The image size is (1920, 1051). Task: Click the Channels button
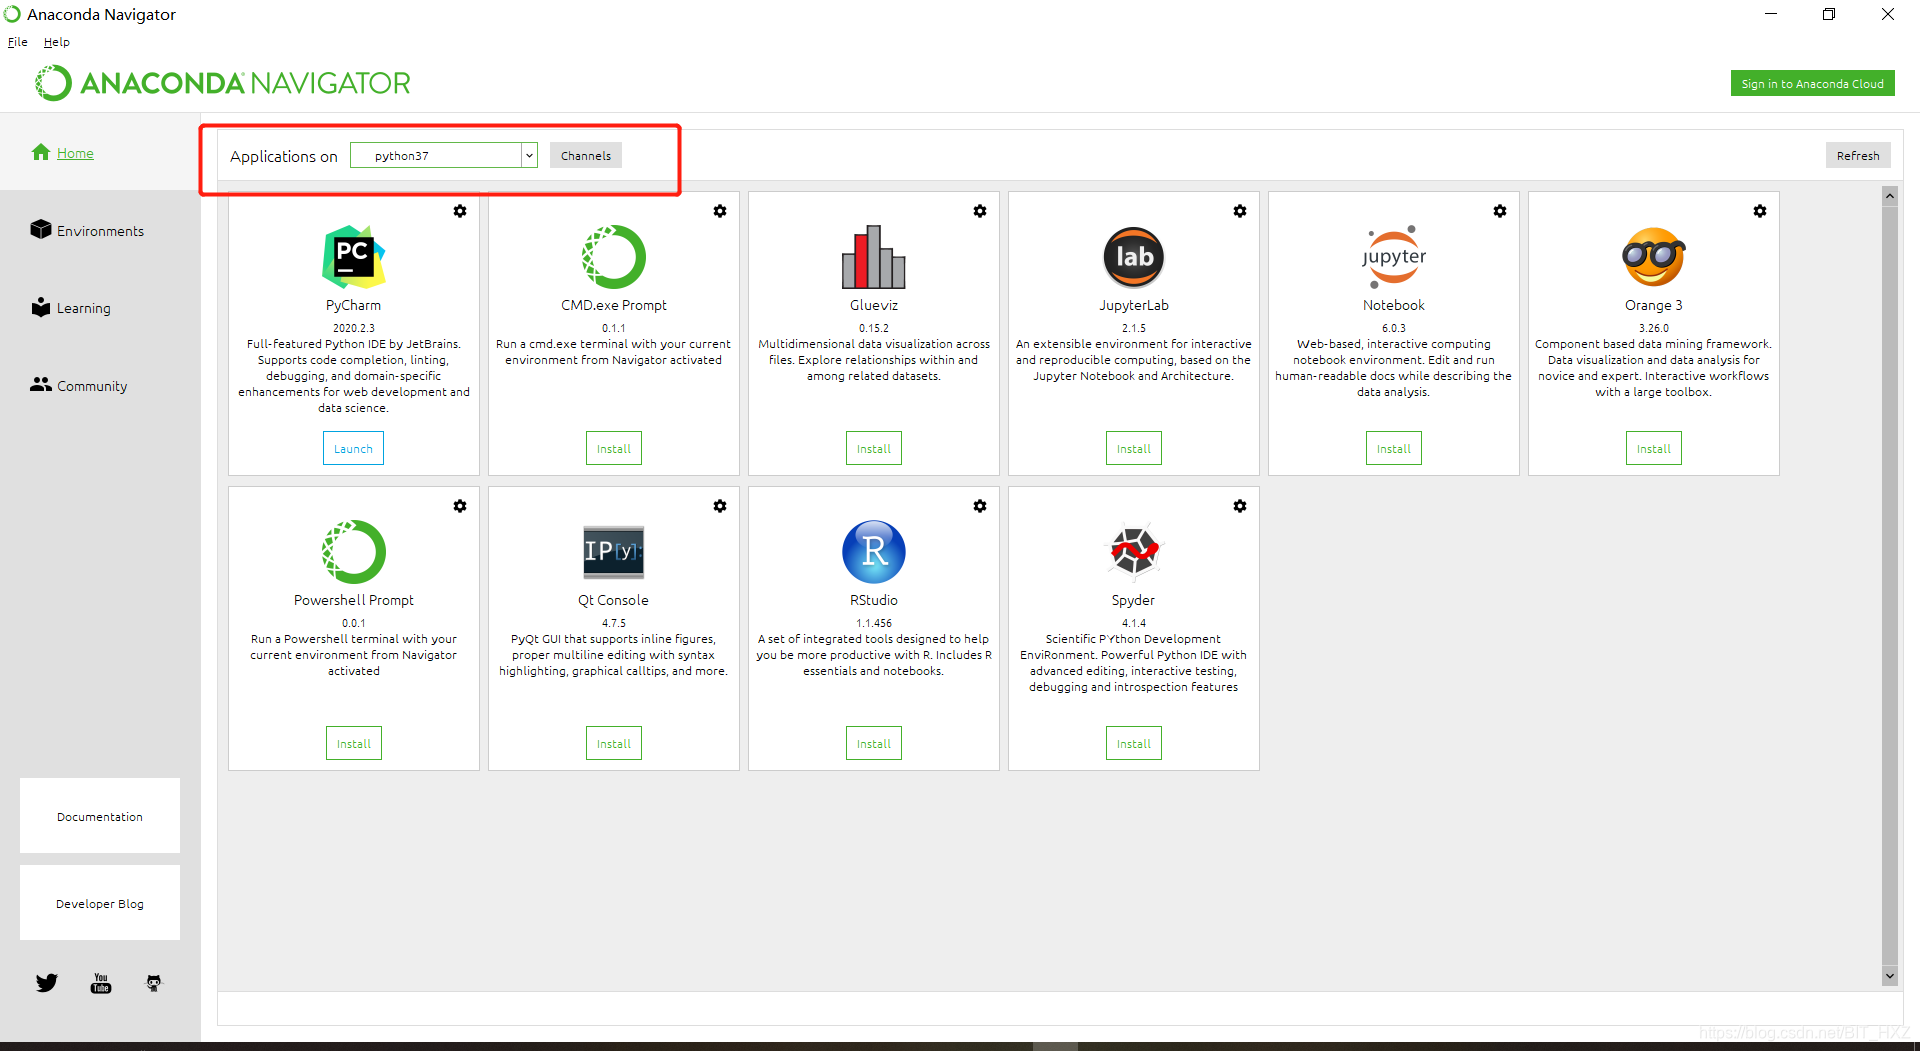coord(586,155)
